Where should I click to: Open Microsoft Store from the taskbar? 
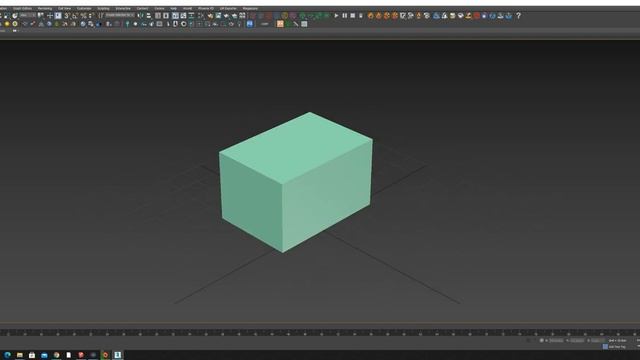pyautogui.click(x=32, y=355)
